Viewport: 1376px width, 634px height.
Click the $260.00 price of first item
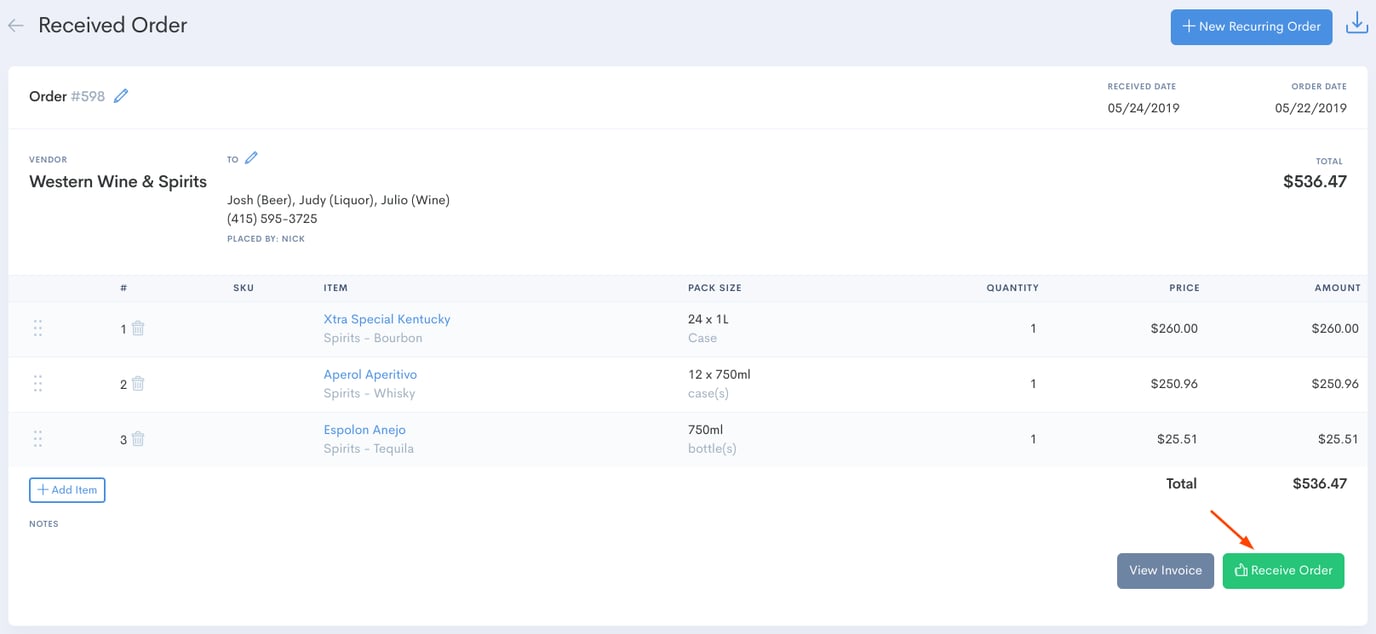pyautogui.click(x=1173, y=328)
